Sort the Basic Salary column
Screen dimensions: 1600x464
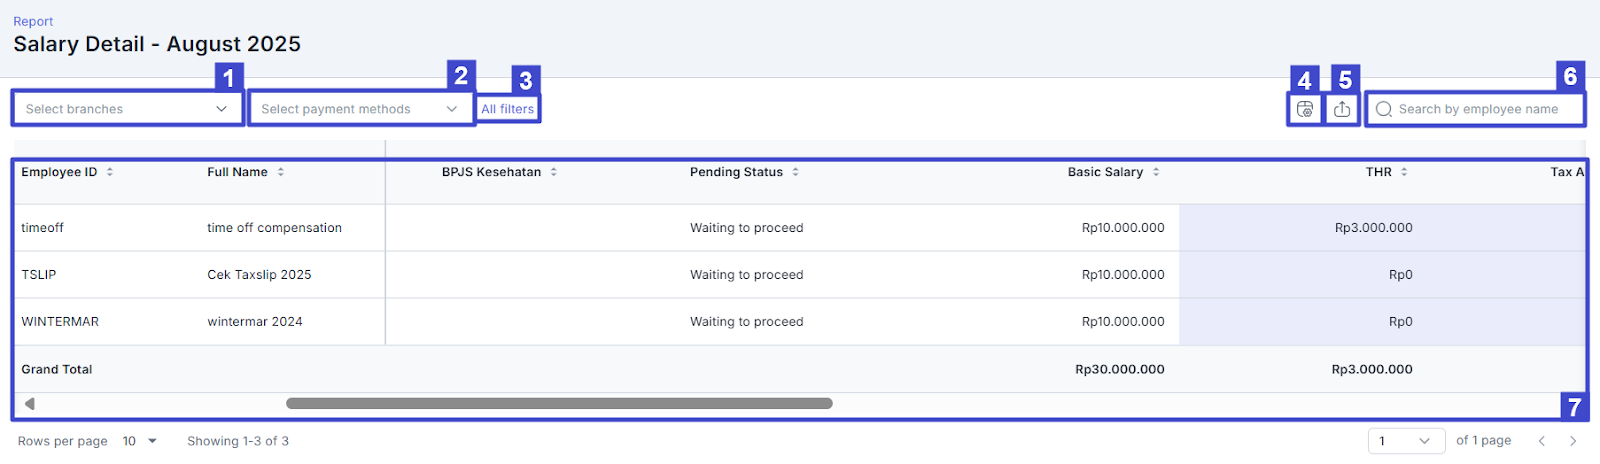click(x=1156, y=172)
